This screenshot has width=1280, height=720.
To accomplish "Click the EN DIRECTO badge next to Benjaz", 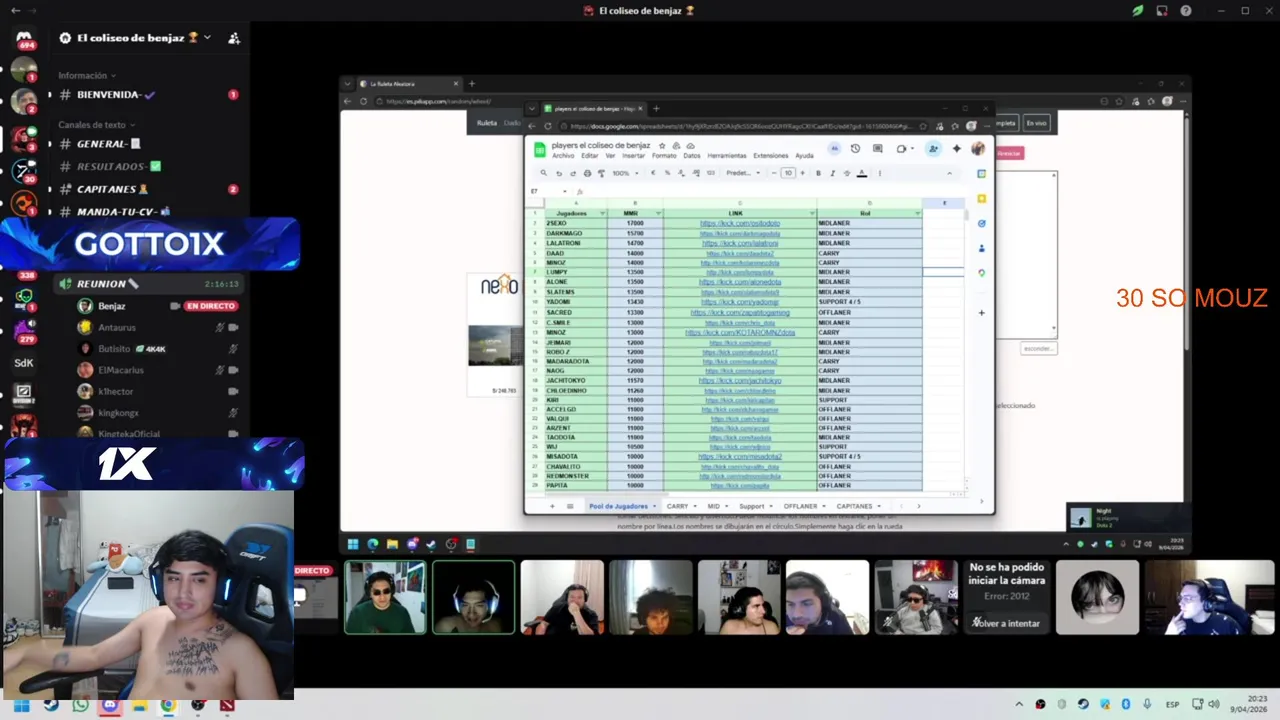I will [x=211, y=306].
